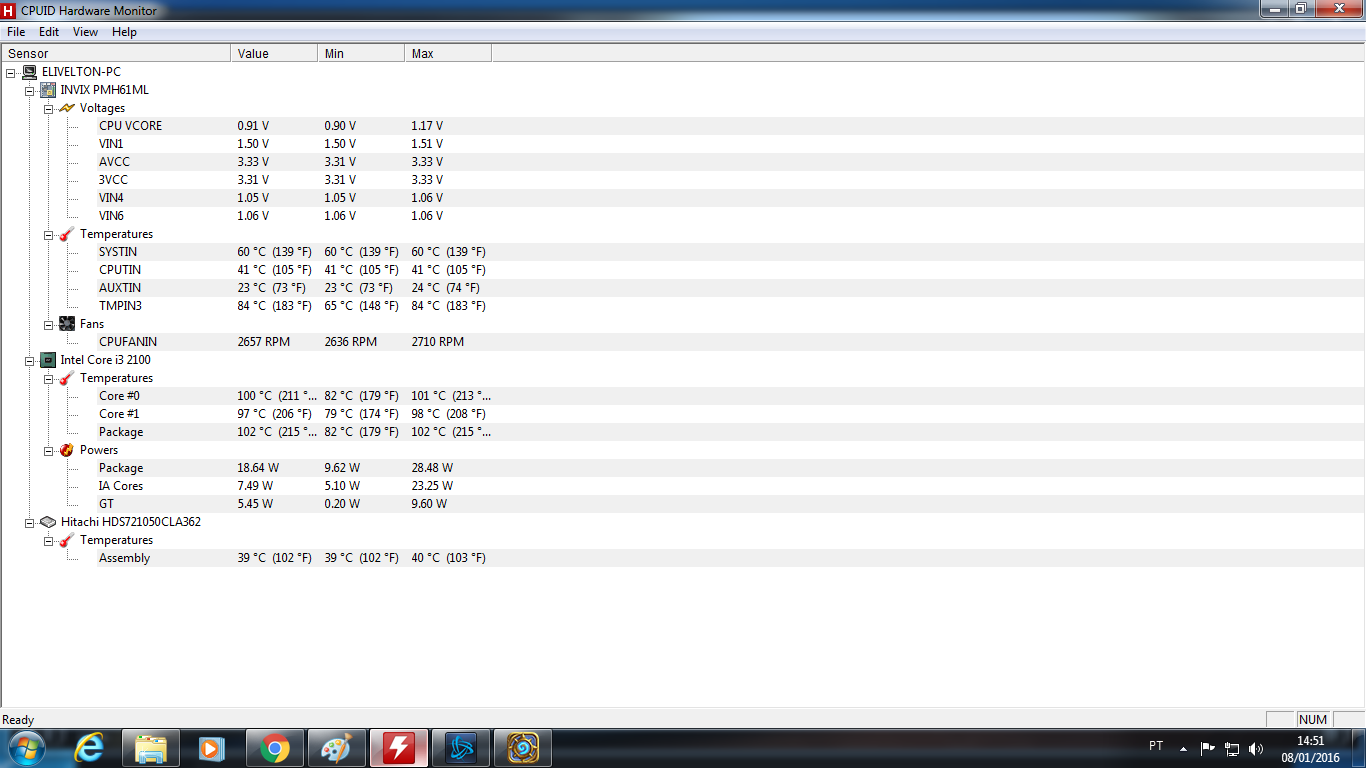Open the Help menu
Screen dimensions: 1366x768
124,32
